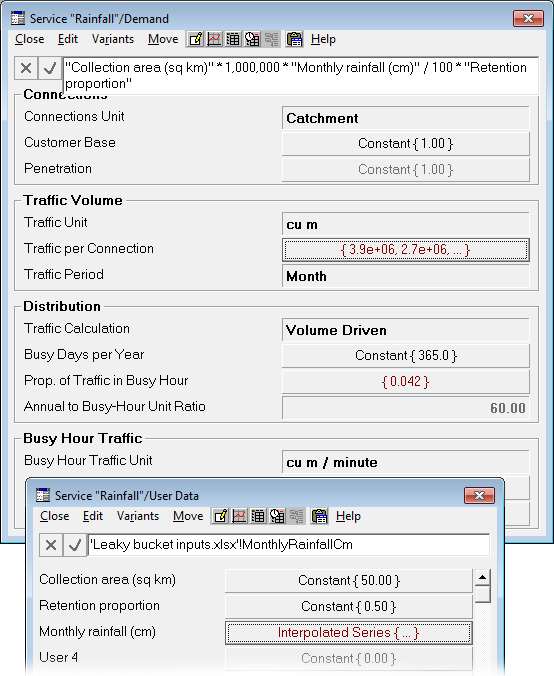Cancel formula edit with X in User Data window
The width and height of the screenshot is (554, 676).
tap(51, 545)
